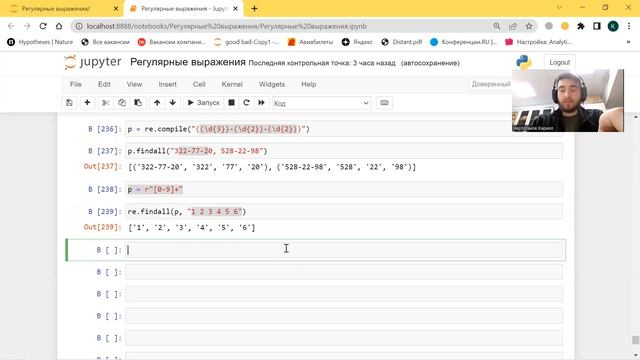Copy selected cells icon
Image resolution: width=640 pixels, height=360 pixels.
[122, 103]
